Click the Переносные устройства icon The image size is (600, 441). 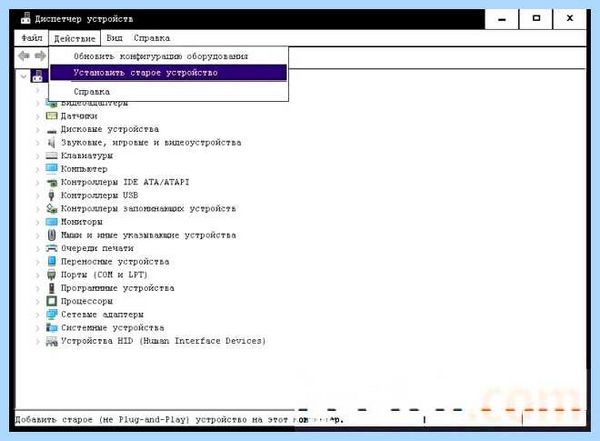[51, 261]
